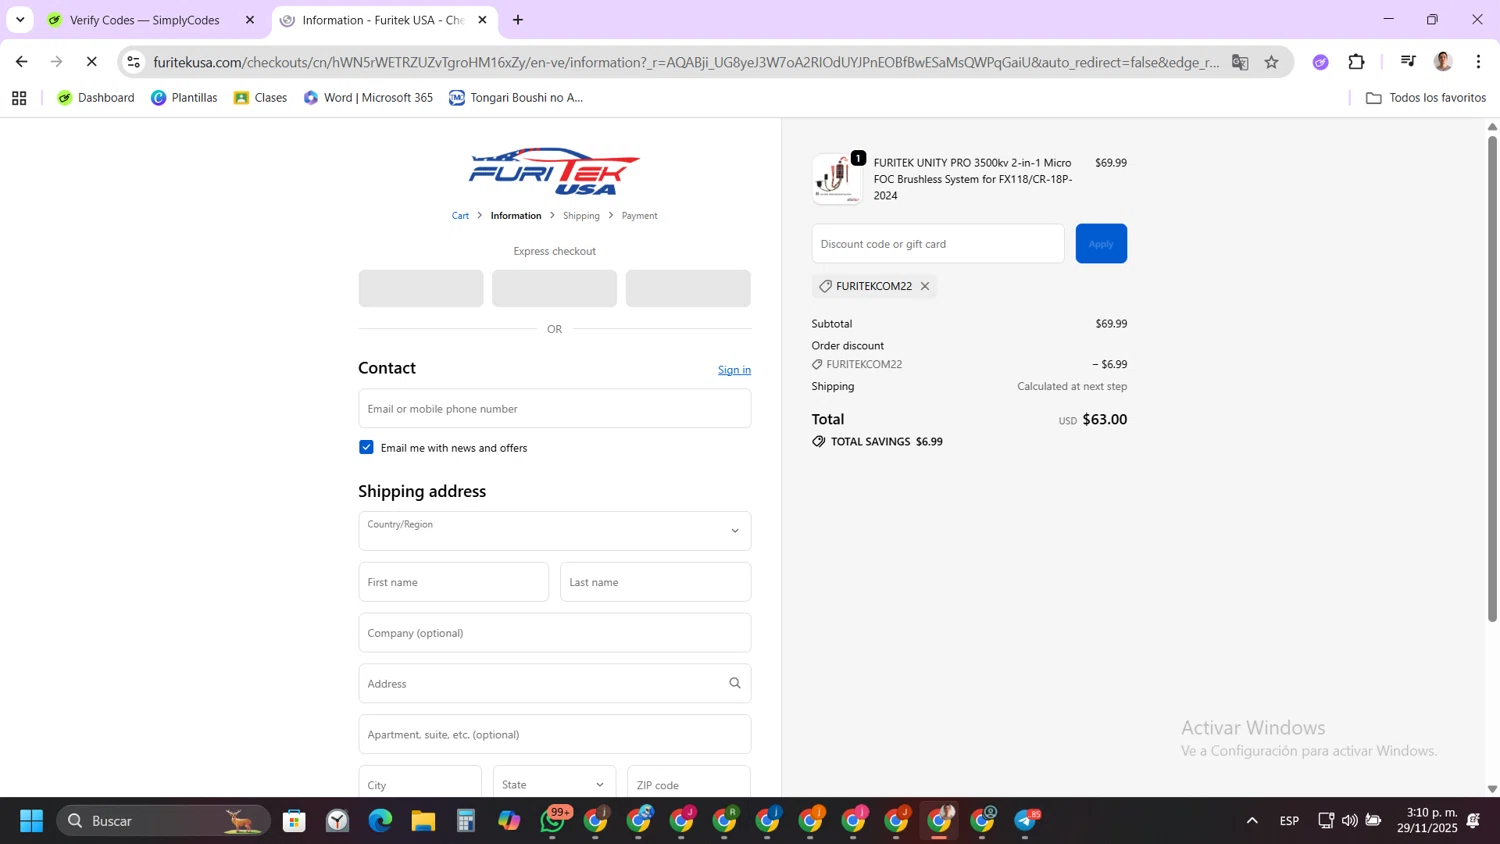Translate this page icon

tap(1240, 62)
